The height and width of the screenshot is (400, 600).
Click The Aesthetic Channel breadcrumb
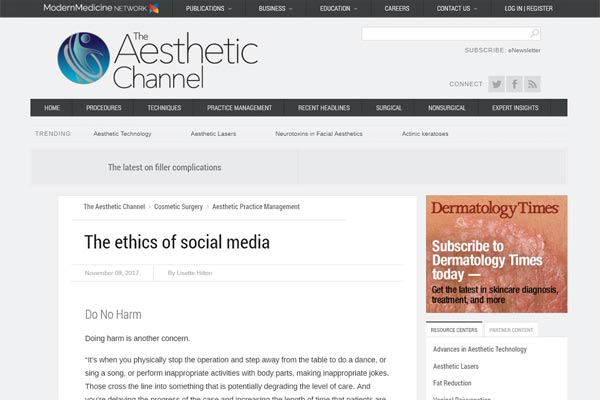[x=114, y=207]
